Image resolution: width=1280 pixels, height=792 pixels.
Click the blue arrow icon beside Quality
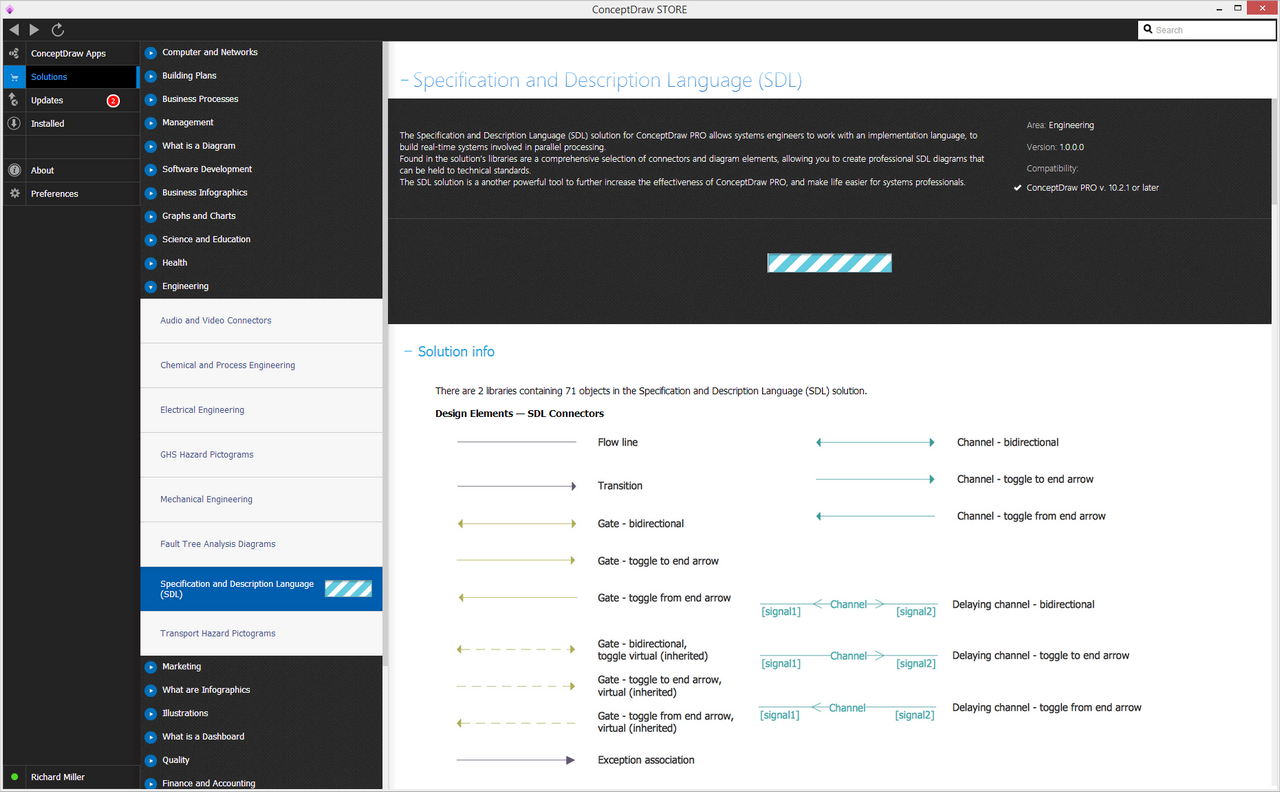pos(151,761)
